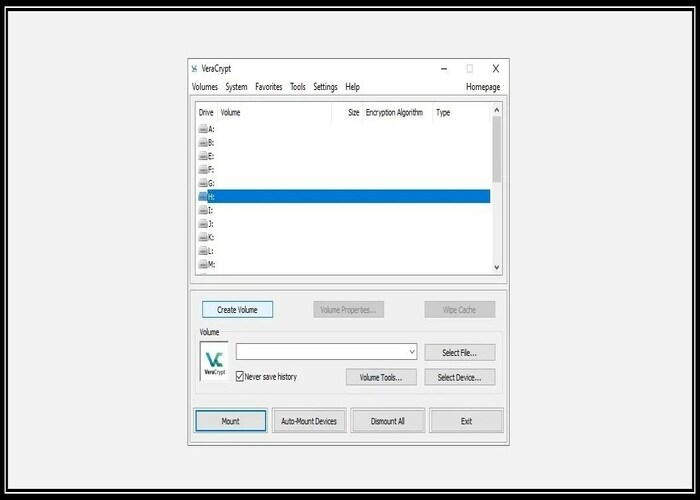The width and height of the screenshot is (700, 500).
Task: Click Auto-Mount Devices
Action: tap(309, 421)
